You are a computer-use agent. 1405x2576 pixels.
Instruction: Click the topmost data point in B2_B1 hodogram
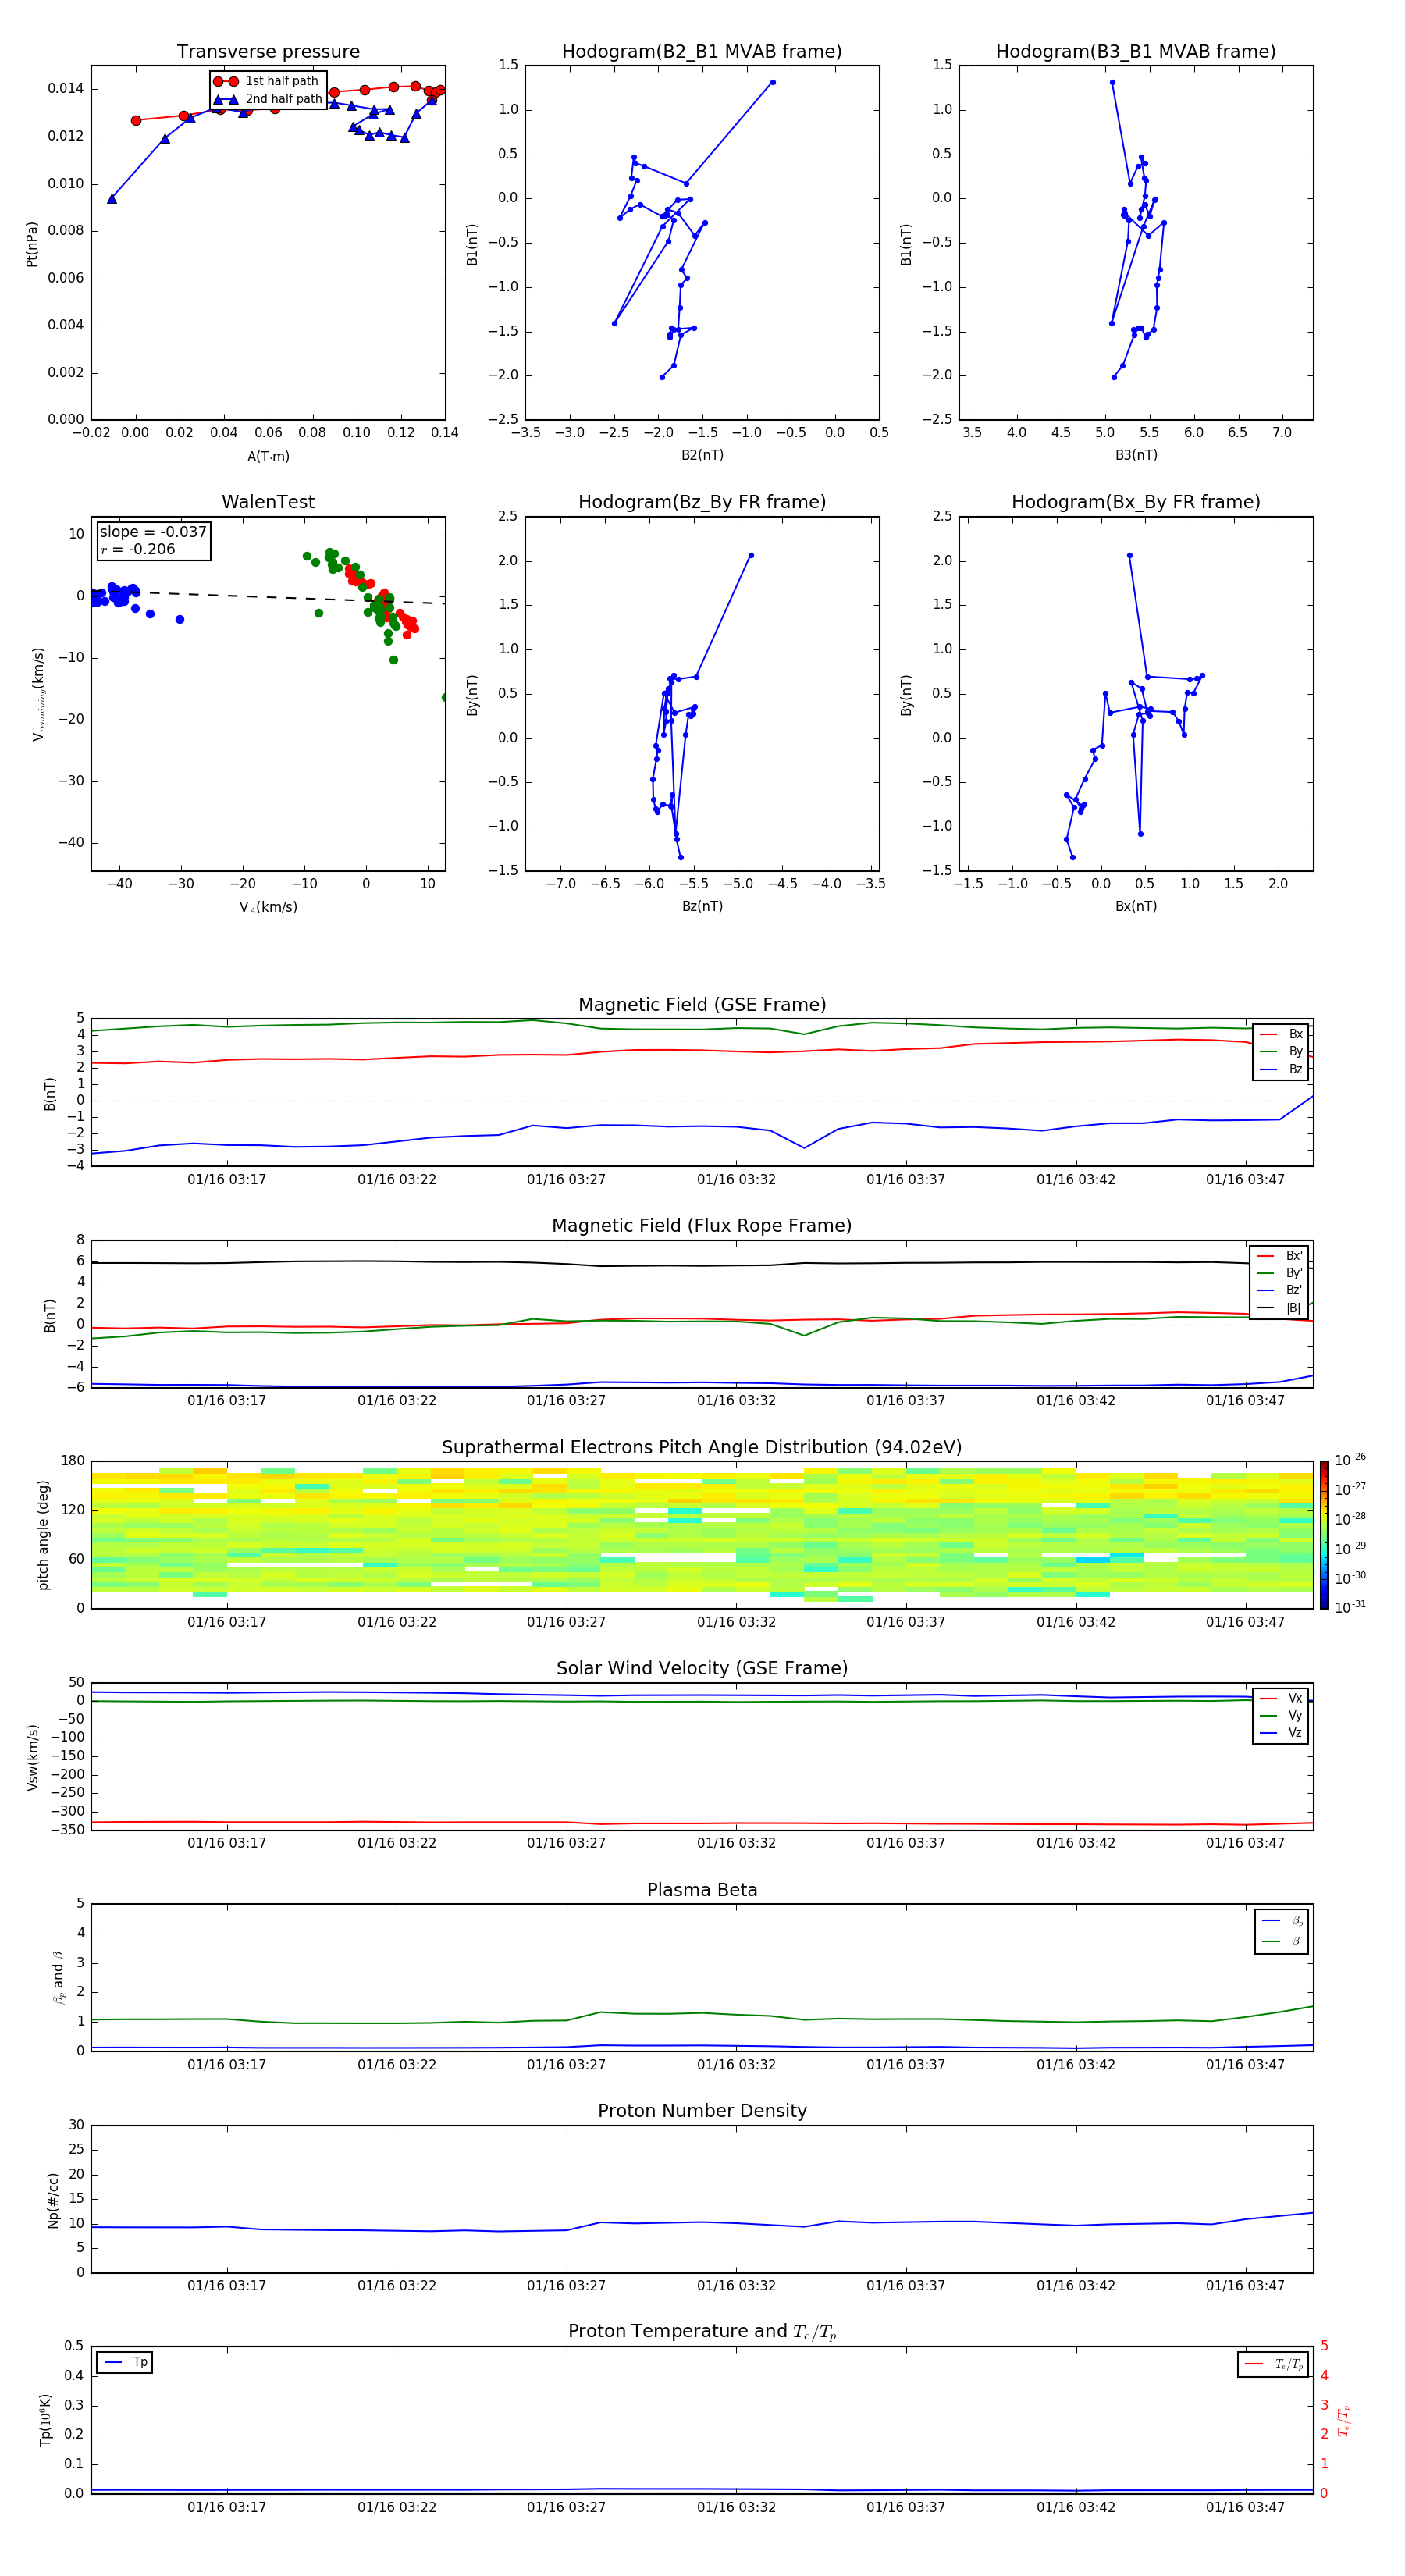(x=773, y=82)
